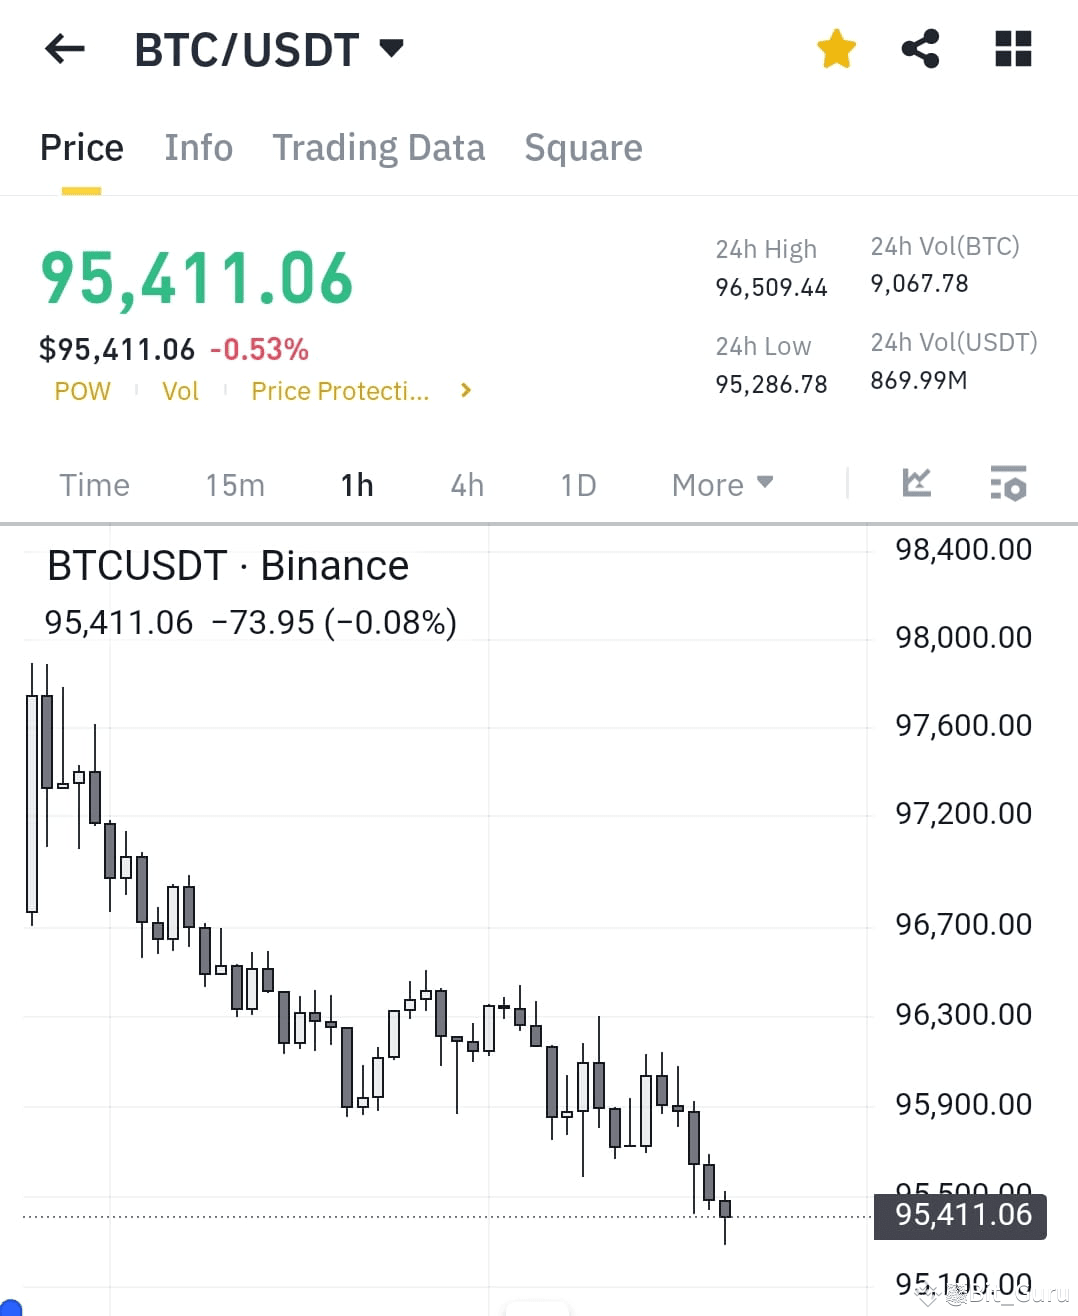Share the BTC/USDT chart
Image resolution: width=1078 pixels, height=1316 pixels.
coord(919,48)
